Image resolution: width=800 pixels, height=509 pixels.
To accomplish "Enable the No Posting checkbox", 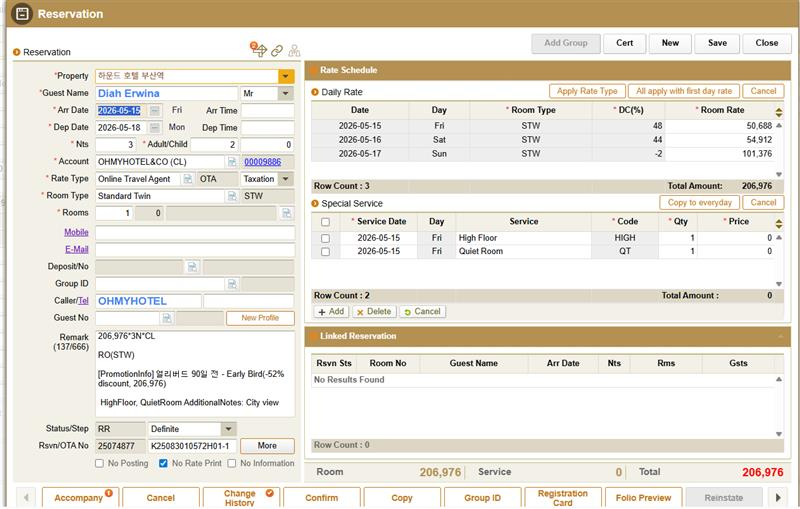I will [99, 463].
